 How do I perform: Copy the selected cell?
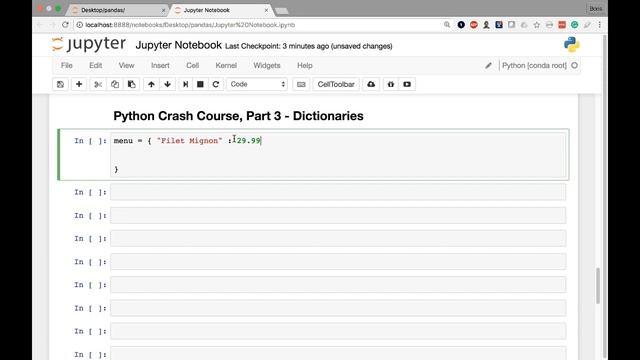tap(115, 84)
